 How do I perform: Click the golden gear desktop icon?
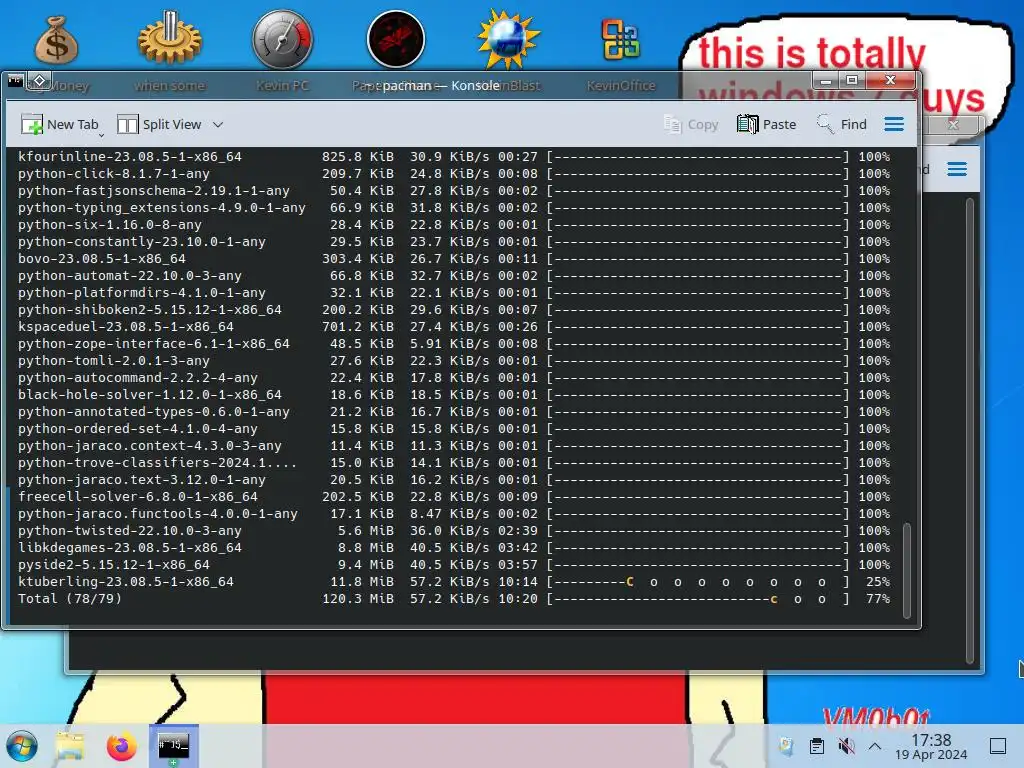[x=170, y=38]
